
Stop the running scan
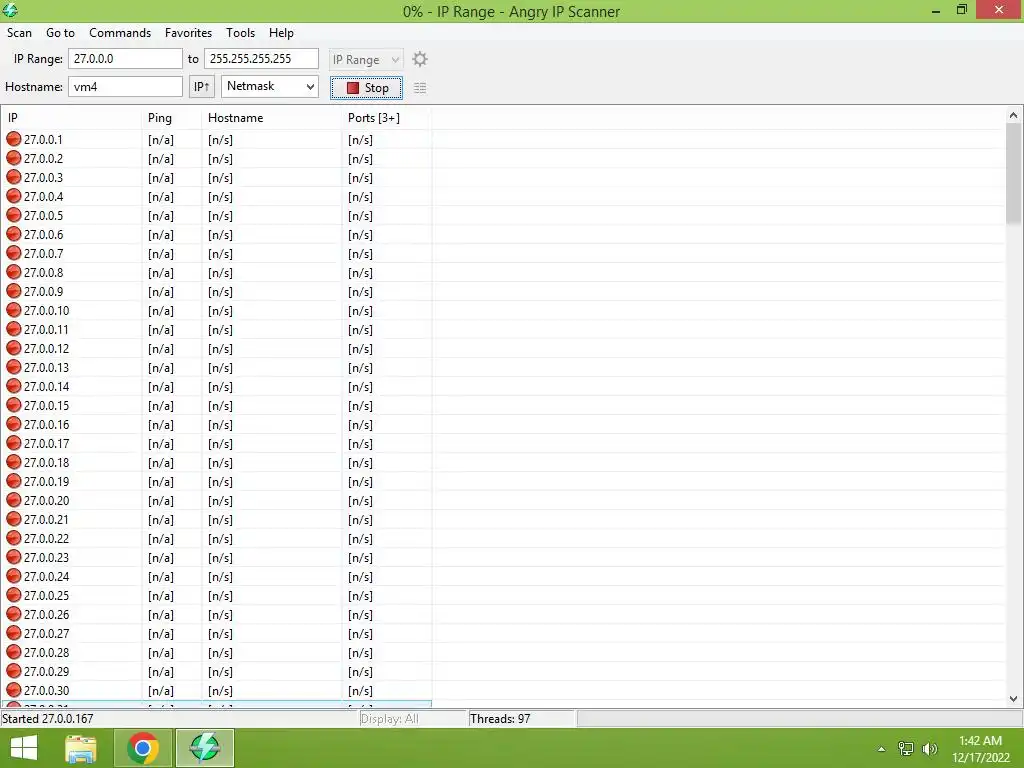[x=366, y=88]
